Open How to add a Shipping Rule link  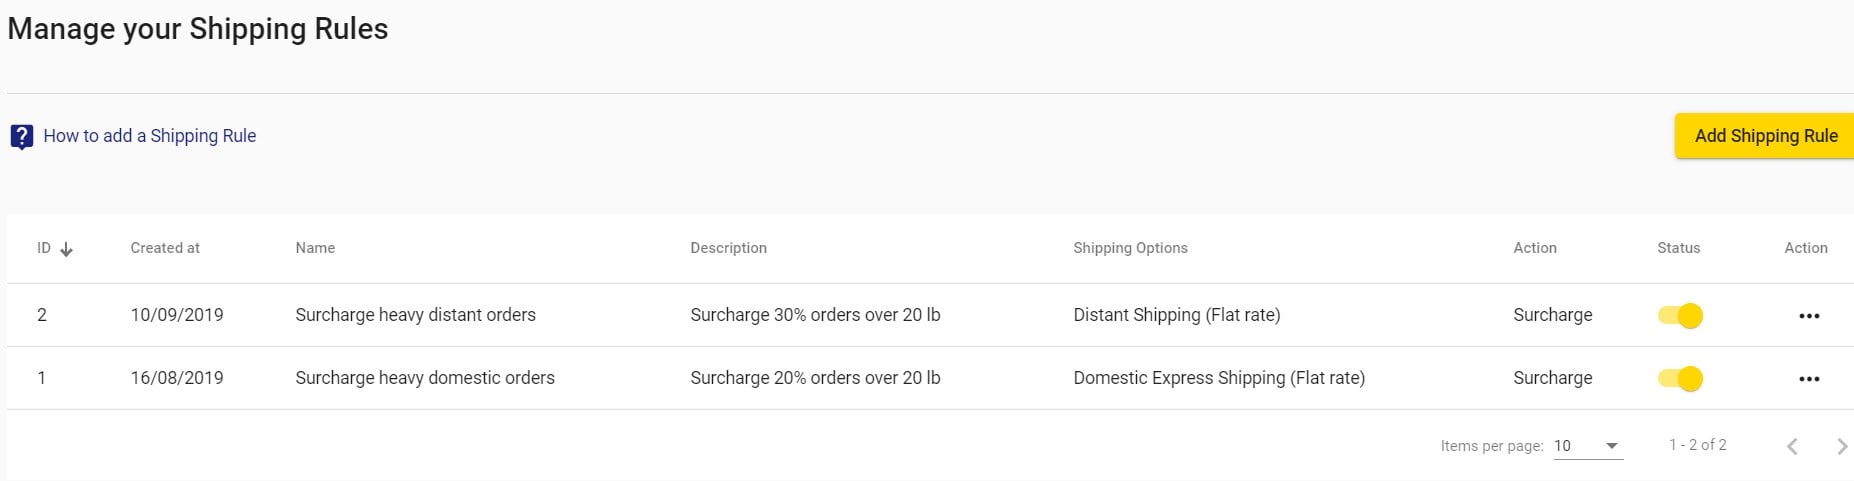[x=150, y=136]
